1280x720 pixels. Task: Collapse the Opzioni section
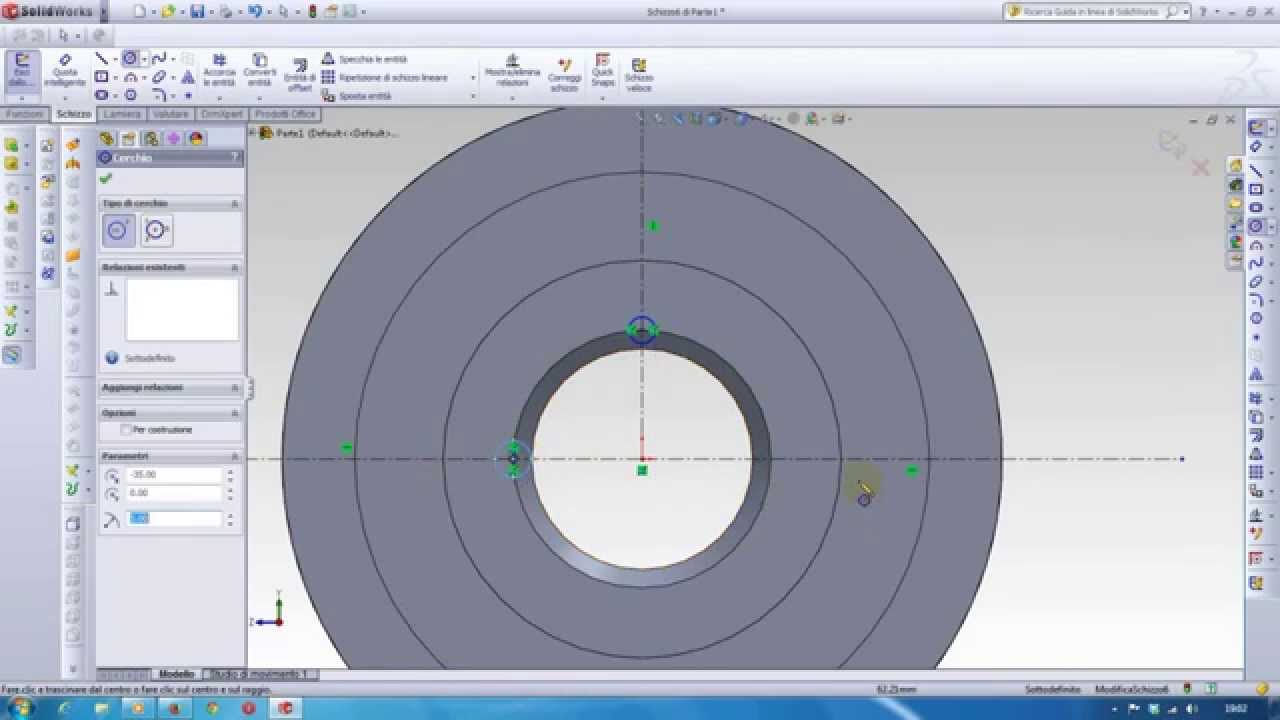[x=235, y=413]
